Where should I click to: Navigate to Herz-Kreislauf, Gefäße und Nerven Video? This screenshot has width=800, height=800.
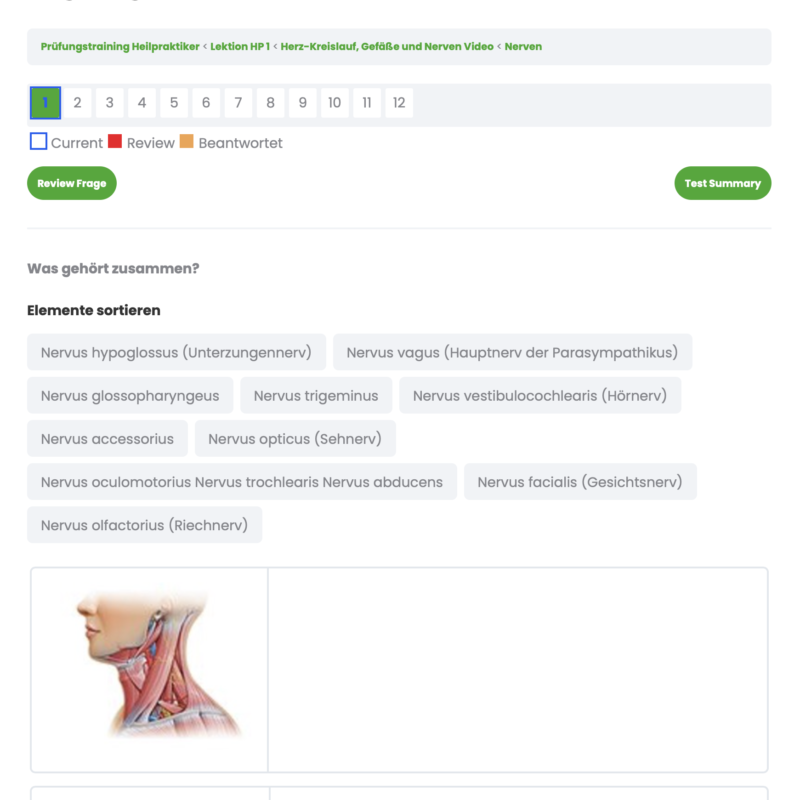click(387, 47)
